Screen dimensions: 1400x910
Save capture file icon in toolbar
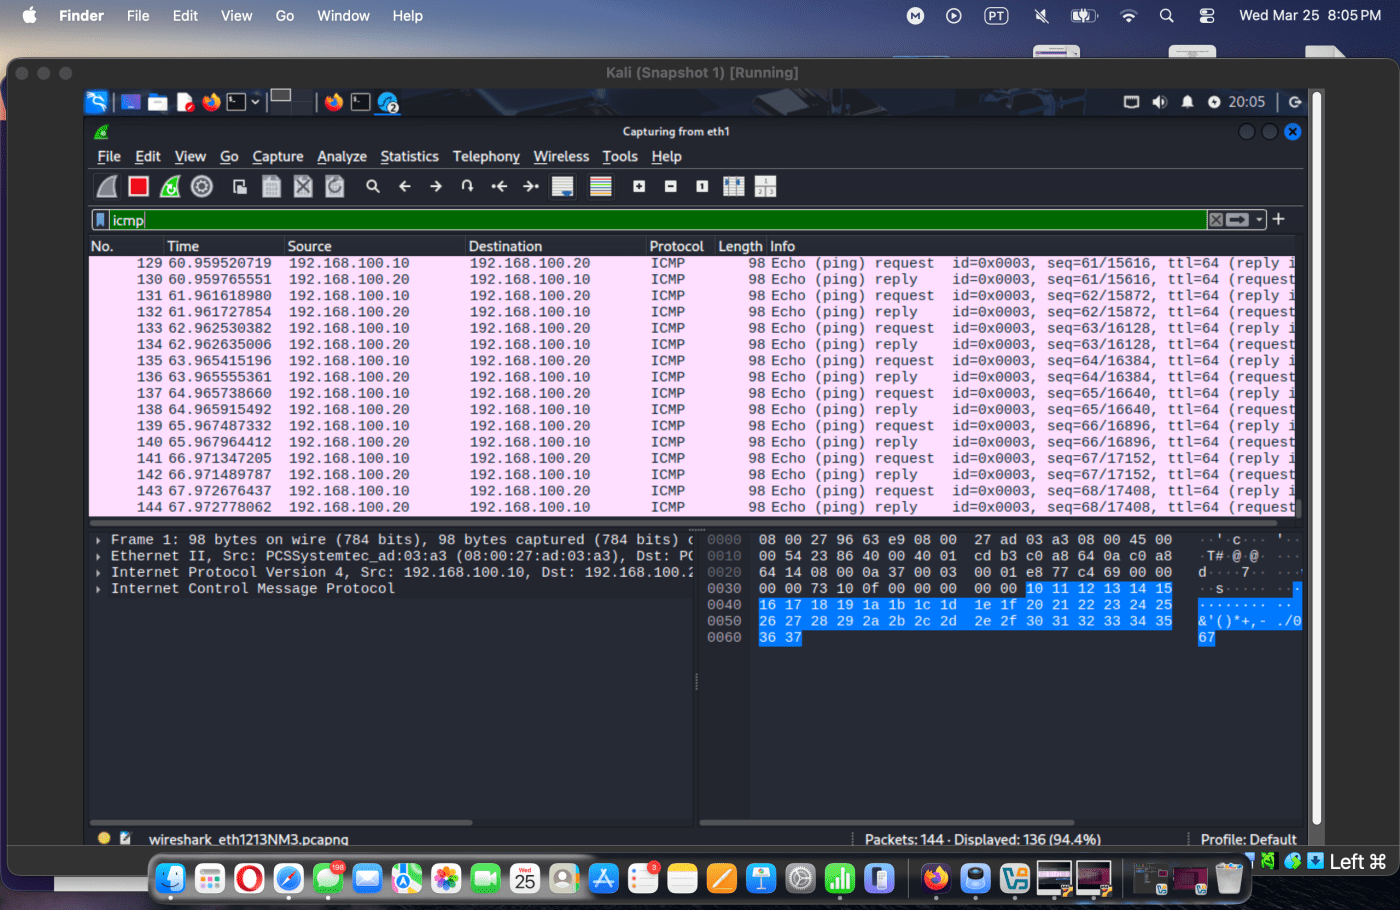271,187
